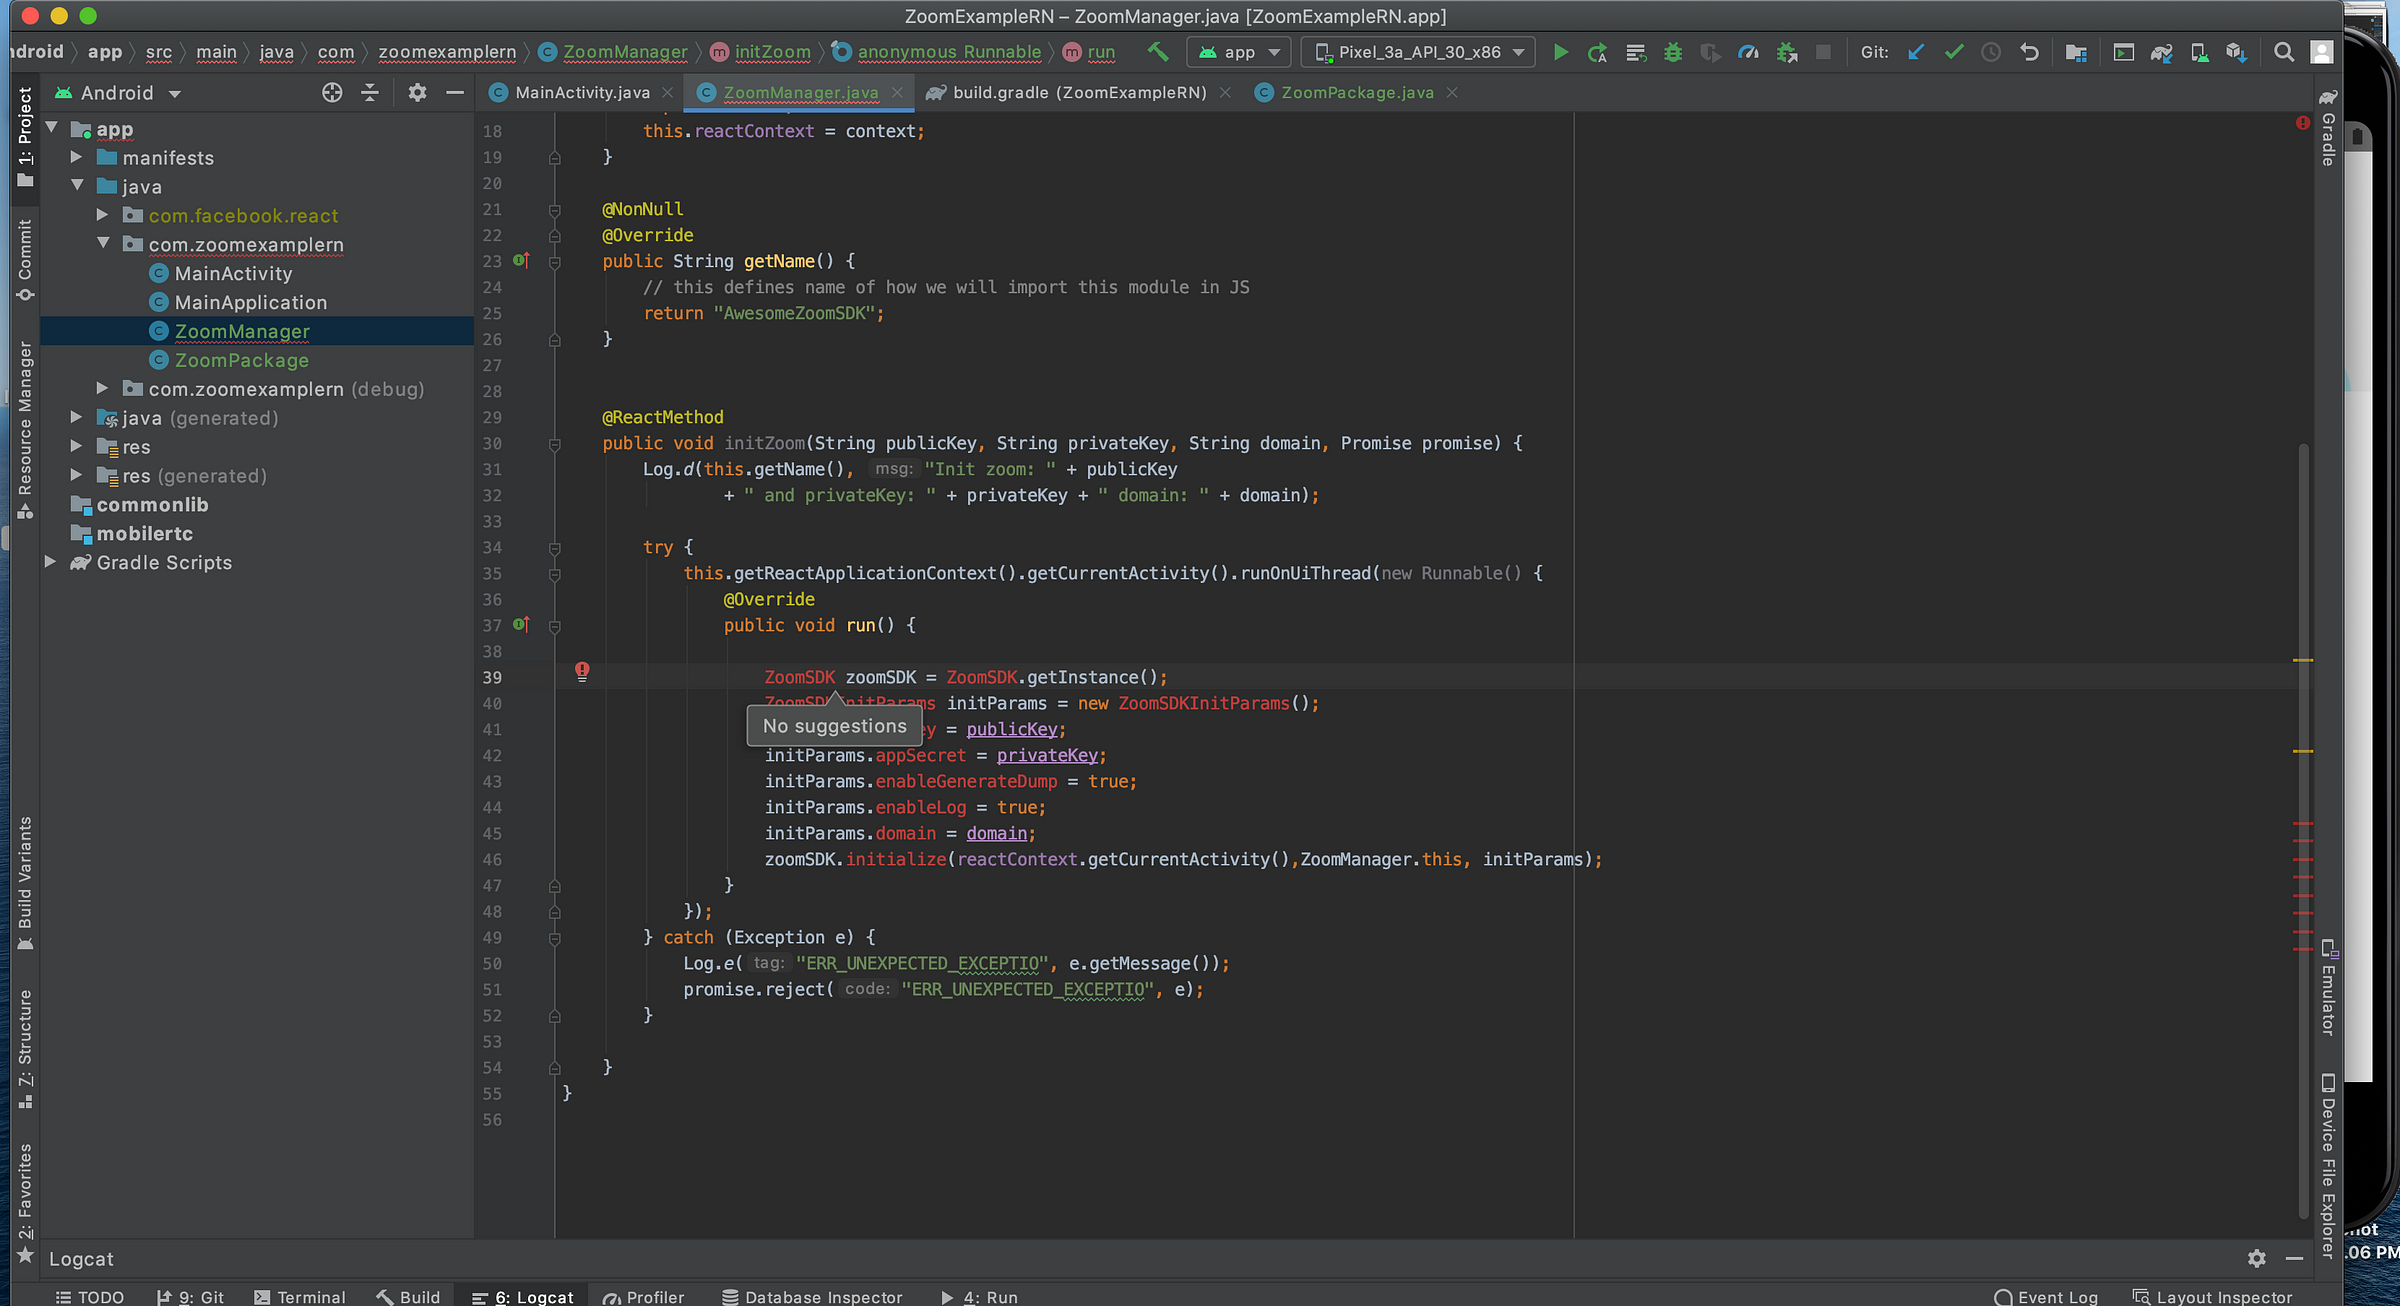Screen dimensions: 2400x1306
Task: Click the Git rollback undo icon
Action: tap(2029, 52)
